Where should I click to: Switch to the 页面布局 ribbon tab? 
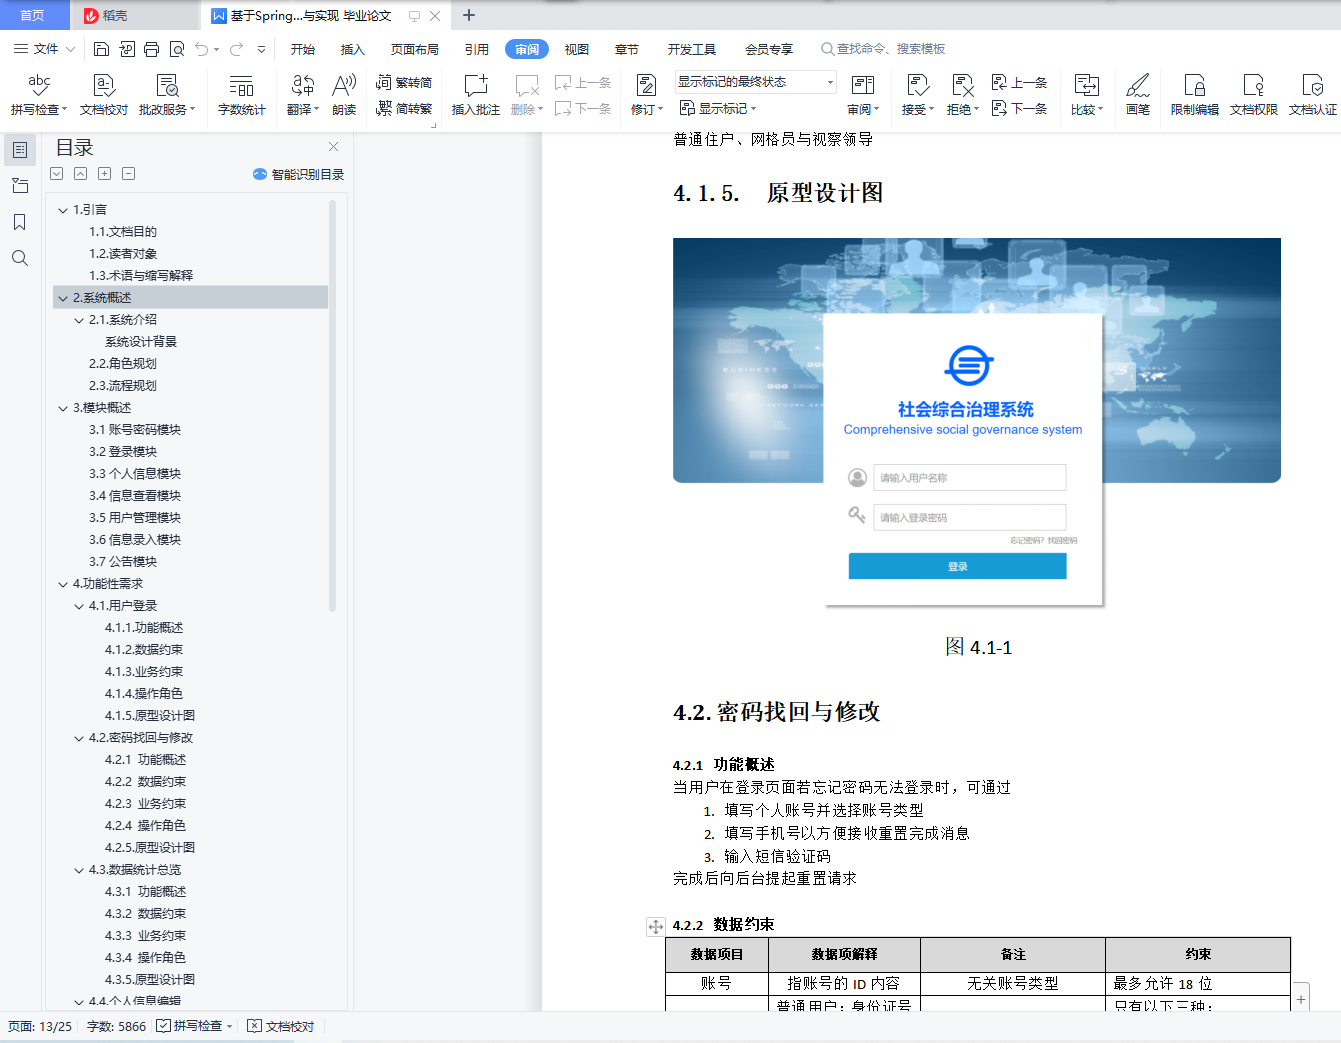pyautogui.click(x=415, y=49)
